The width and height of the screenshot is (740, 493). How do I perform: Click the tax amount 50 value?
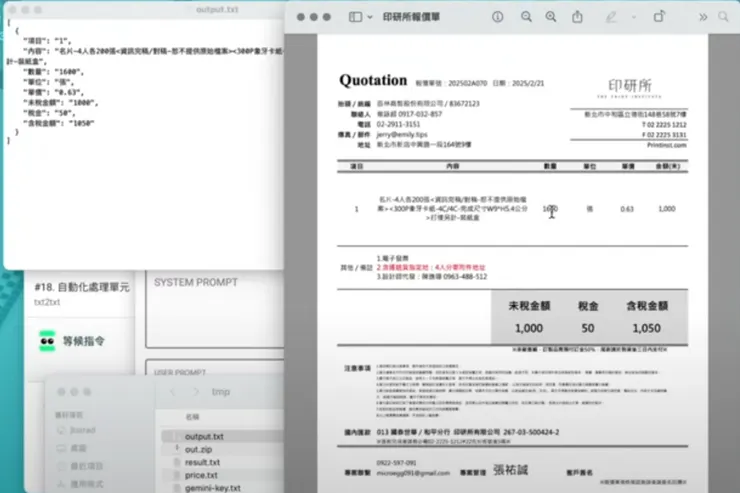point(588,328)
